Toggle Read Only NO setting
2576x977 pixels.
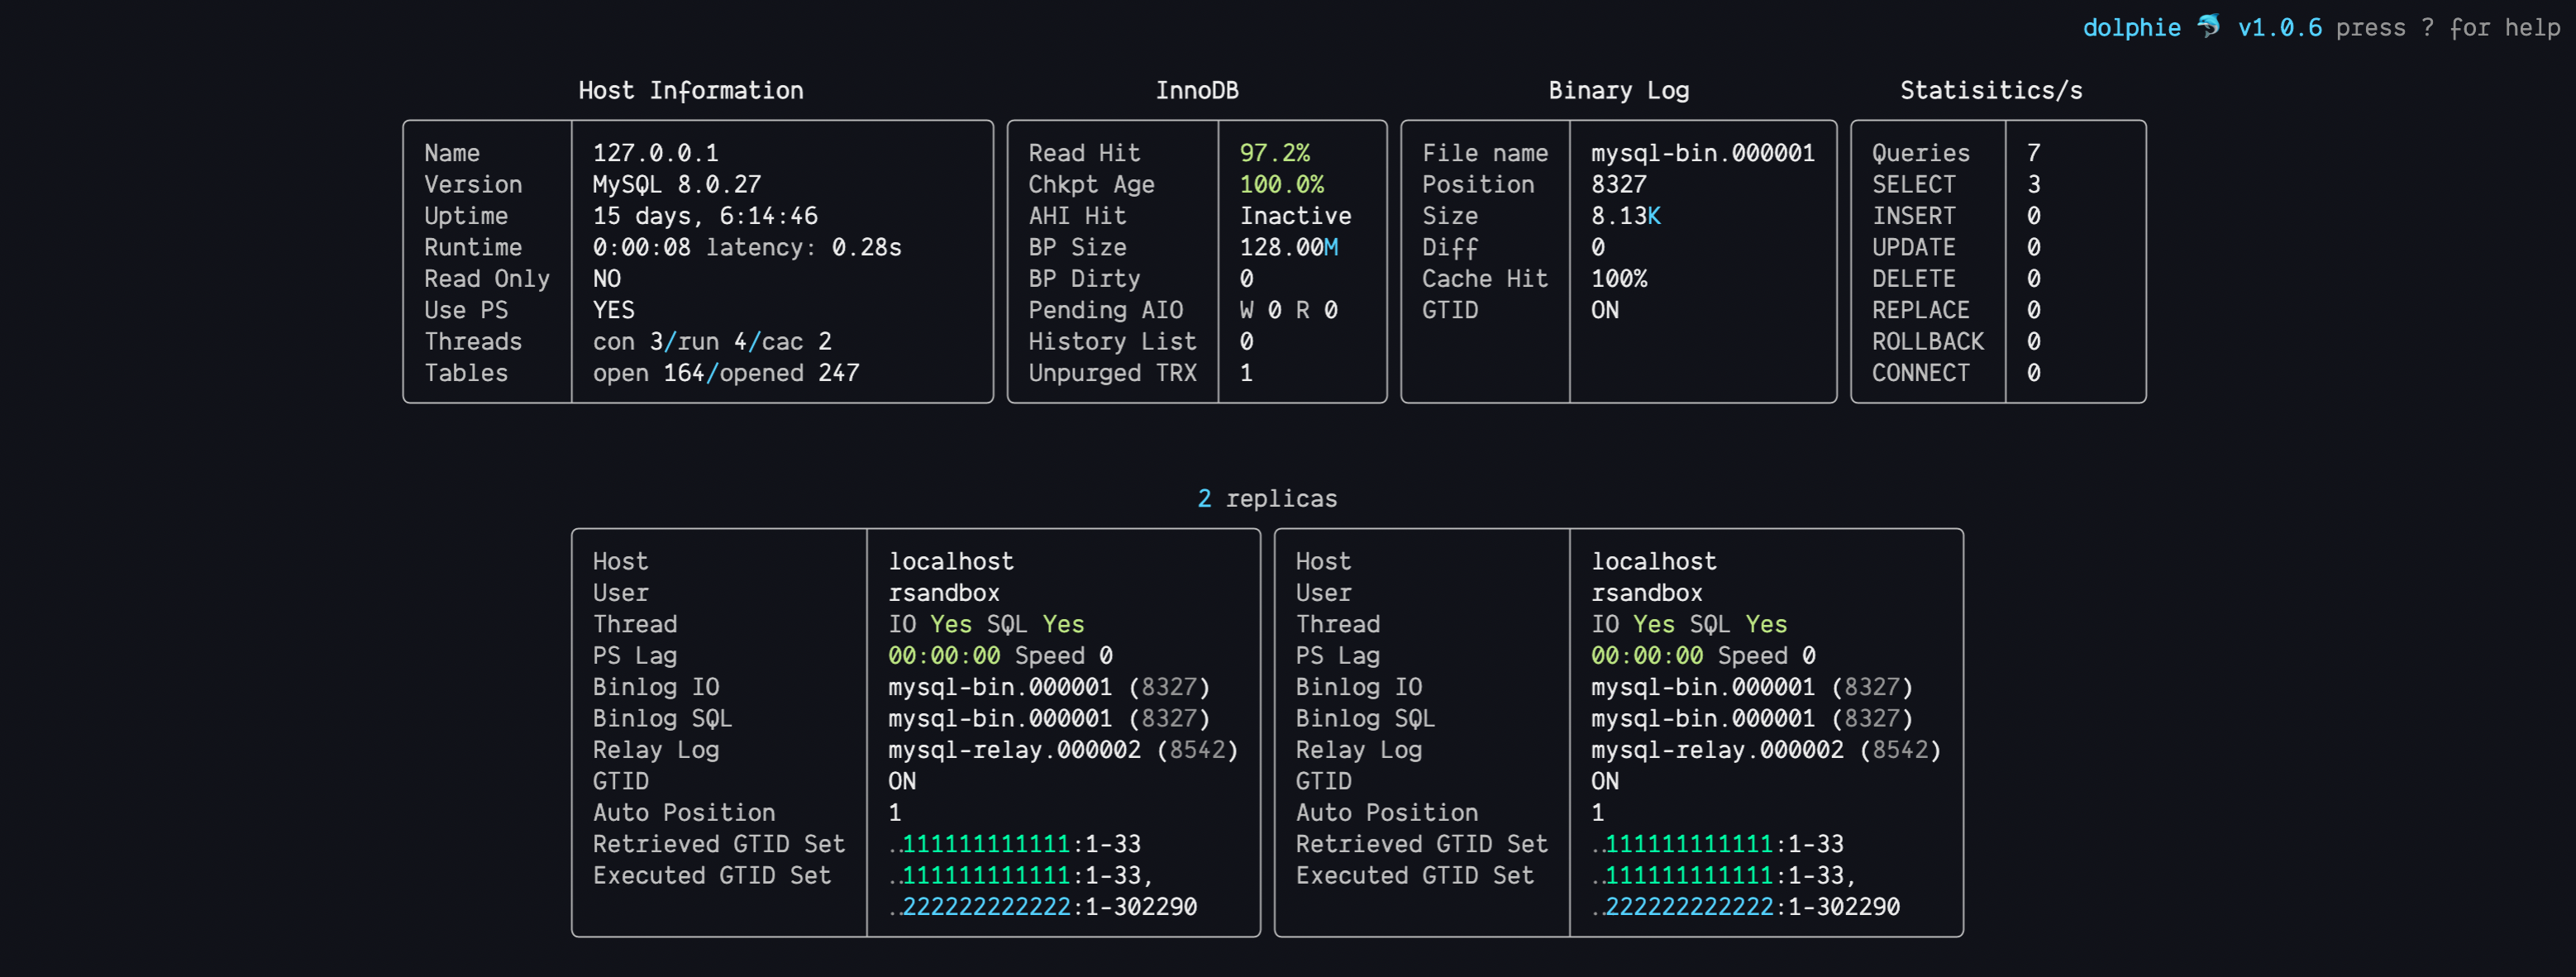click(x=606, y=278)
